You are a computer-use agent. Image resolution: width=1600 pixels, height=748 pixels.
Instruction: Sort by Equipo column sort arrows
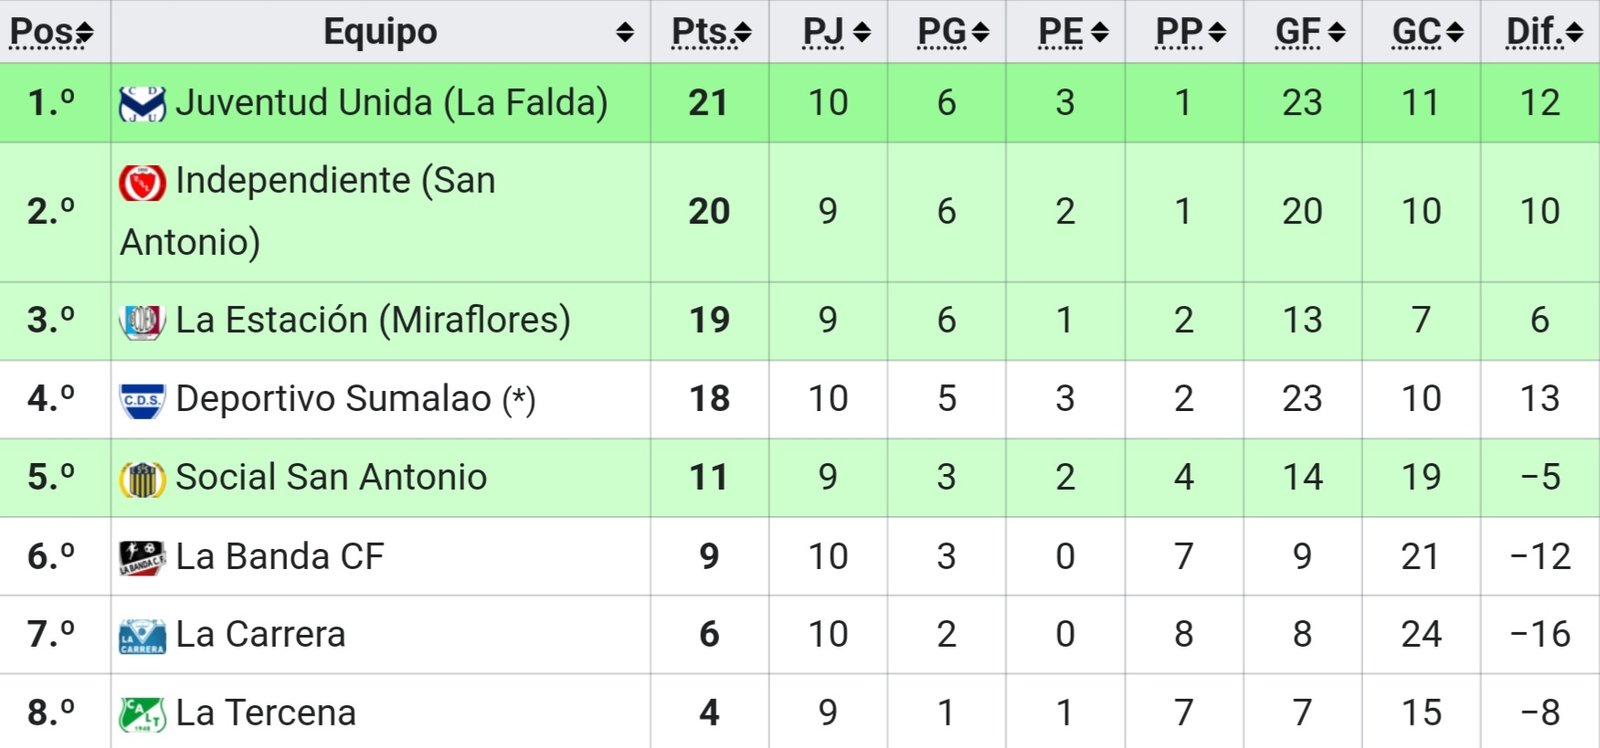625,33
